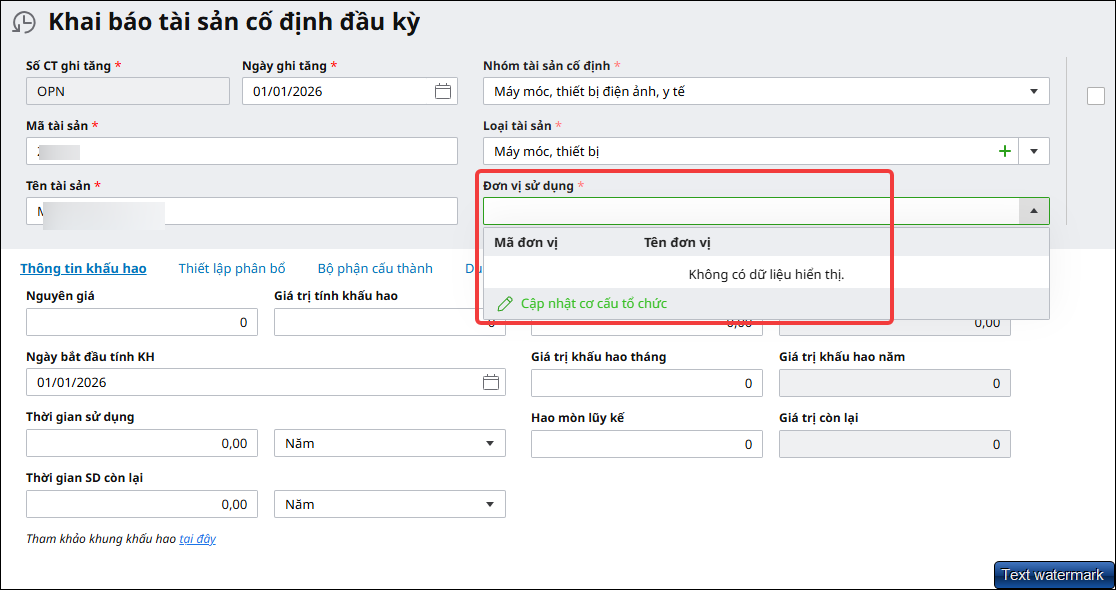Image resolution: width=1116 pixels, height=590 pixels.
Task: Click Thời gian SD còn lại value field
Action: (x=142, y=505)
